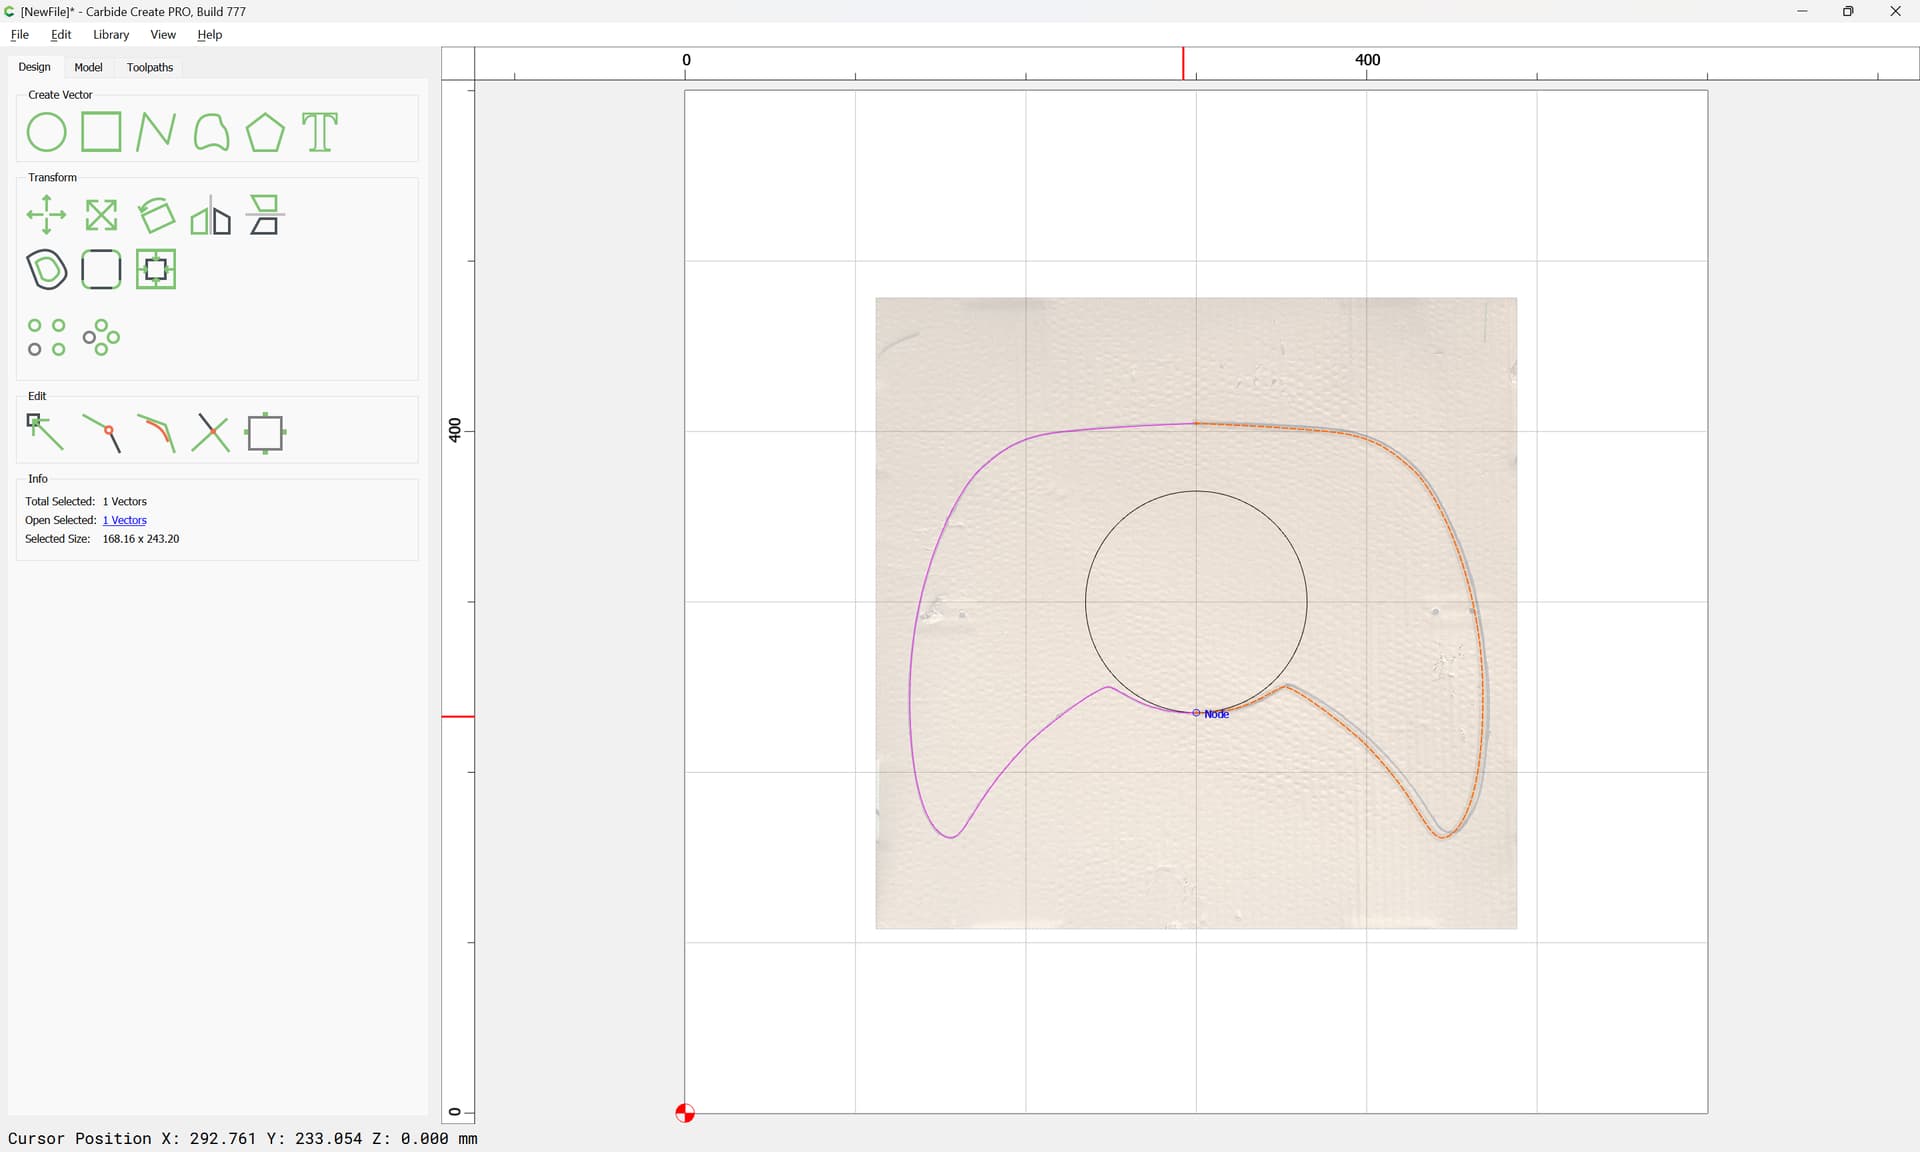Click the '1 Vectors' open selected link
Image resolution: width=1920 pixels, height=1152 pixels.
pos(125,520)
